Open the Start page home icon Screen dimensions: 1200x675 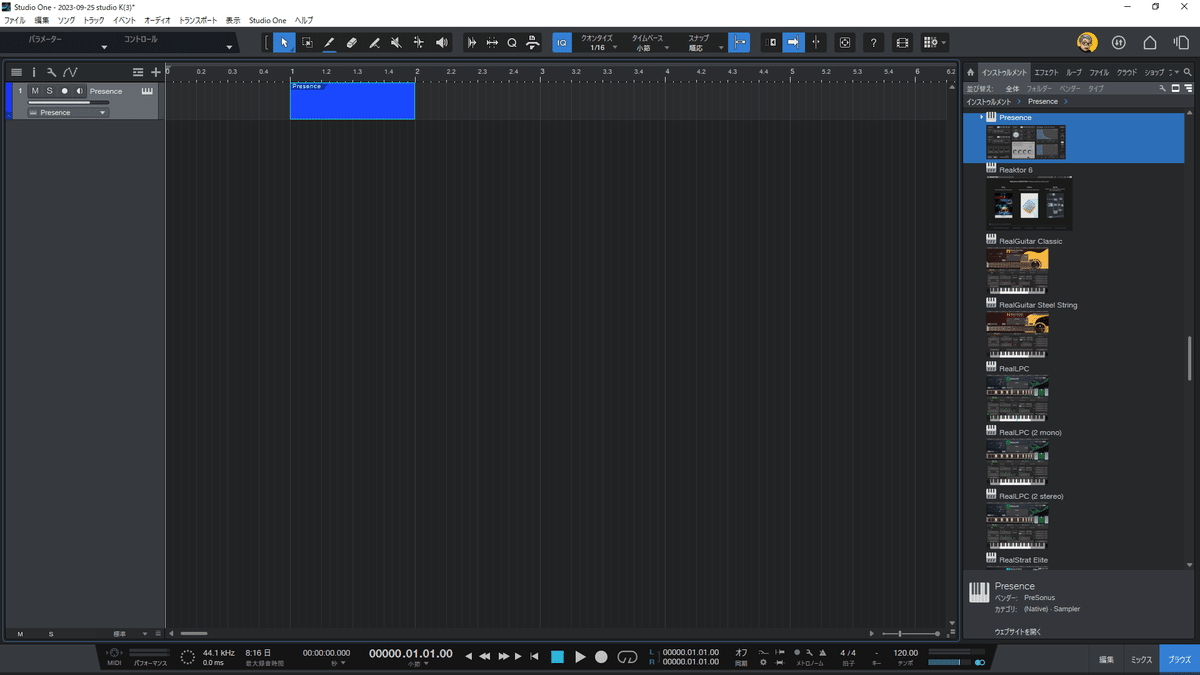coord(1150,43)
